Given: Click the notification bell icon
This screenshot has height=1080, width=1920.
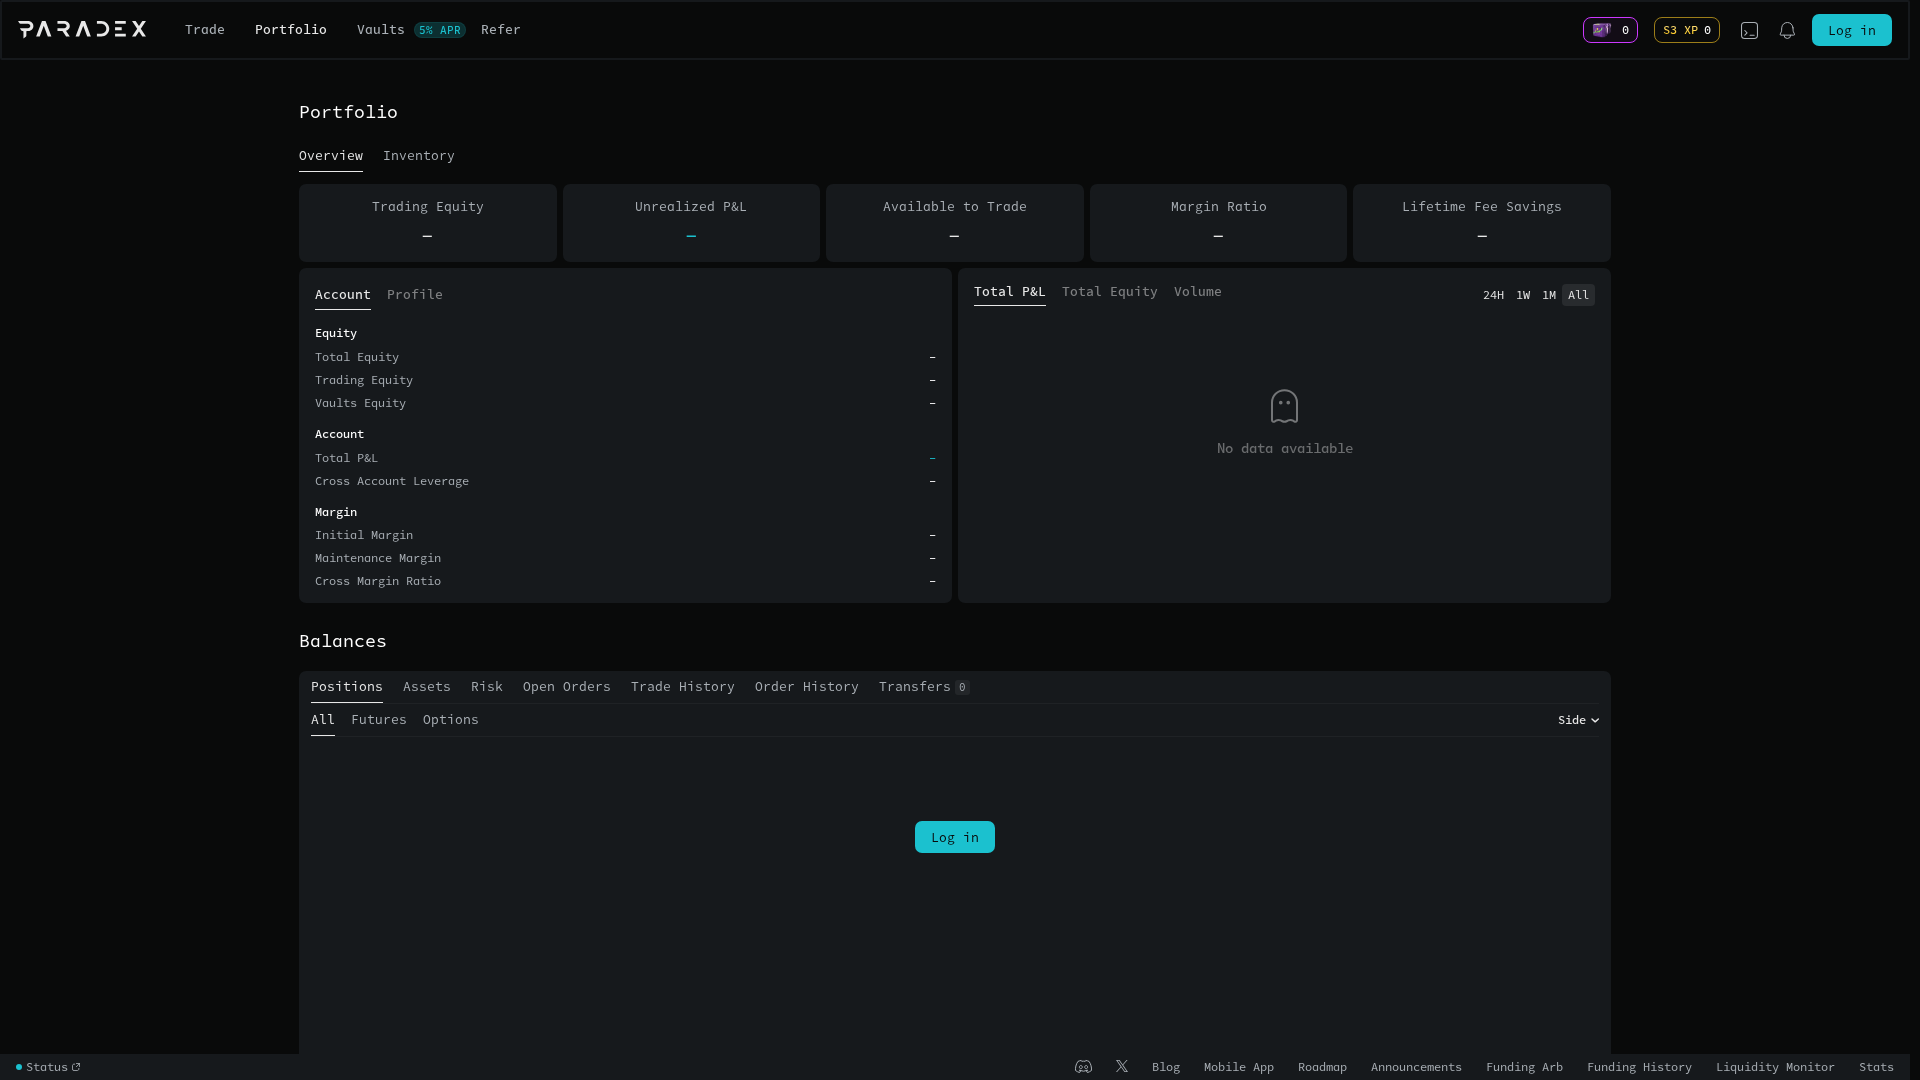Looking at the screenshot, I should (1786, 30).
